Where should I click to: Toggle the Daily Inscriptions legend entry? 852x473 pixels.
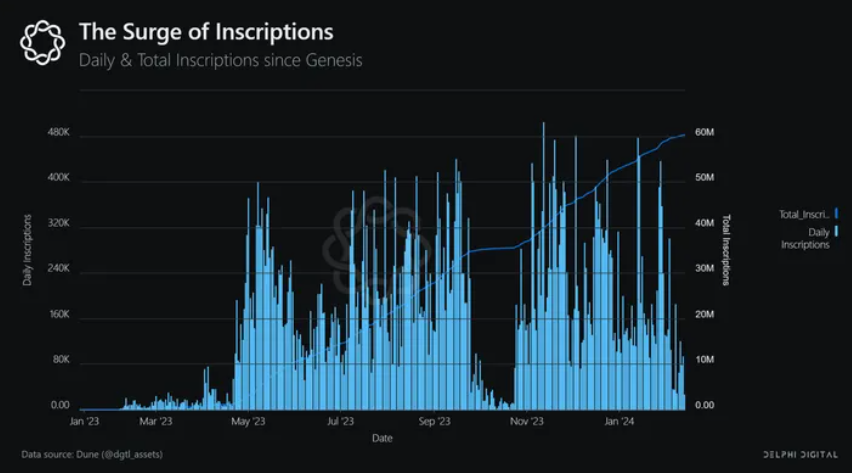809,238
